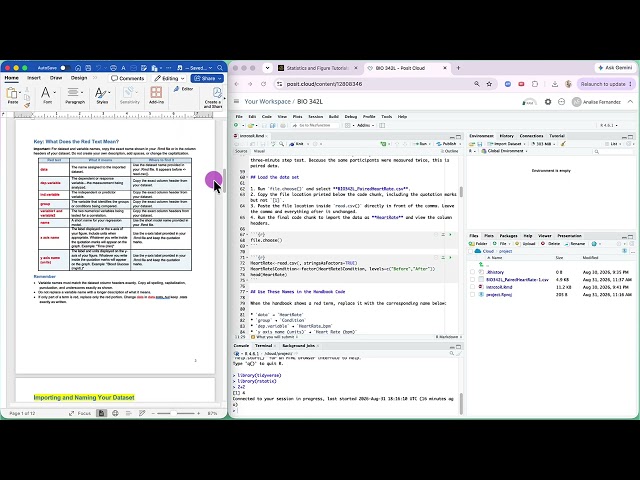
Task: Open the Addins dropdown in RStudio toolbar
Action: 365,125
